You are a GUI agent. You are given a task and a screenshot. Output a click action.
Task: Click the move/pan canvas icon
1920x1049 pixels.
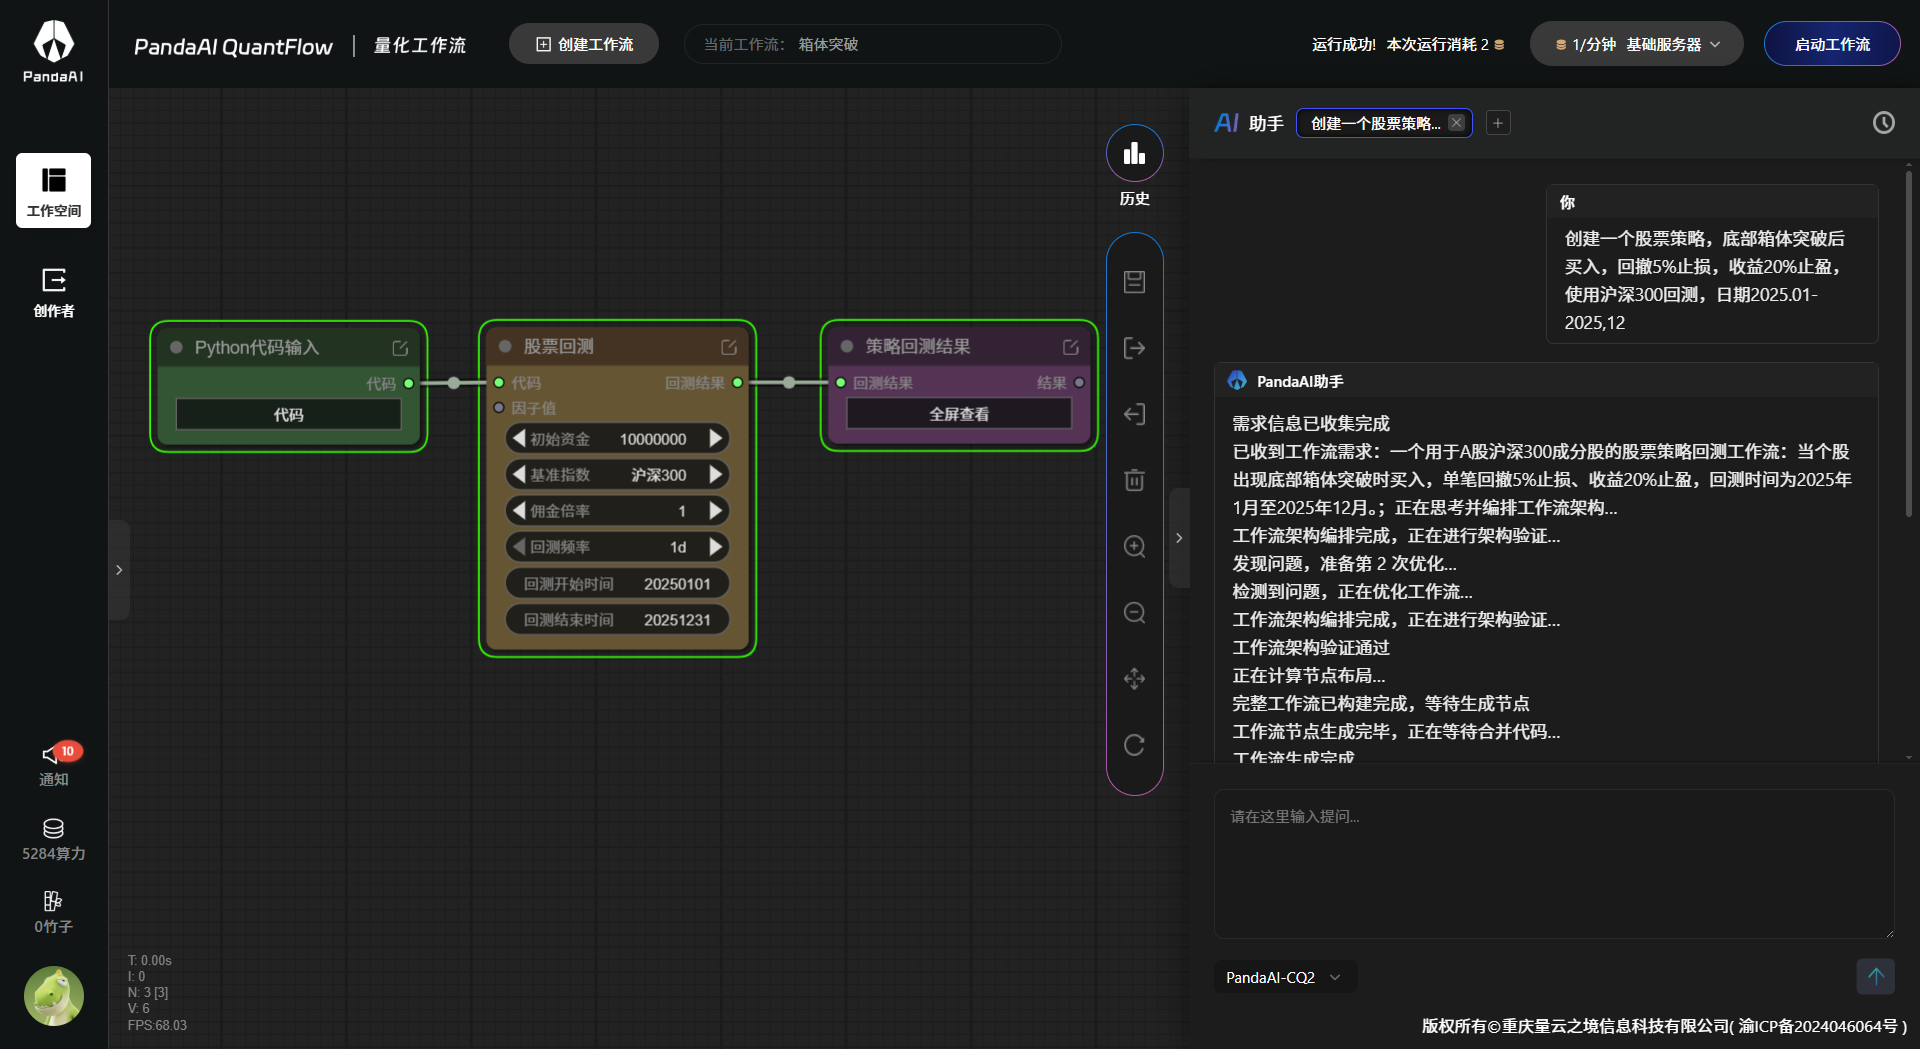click(1134, 679)
